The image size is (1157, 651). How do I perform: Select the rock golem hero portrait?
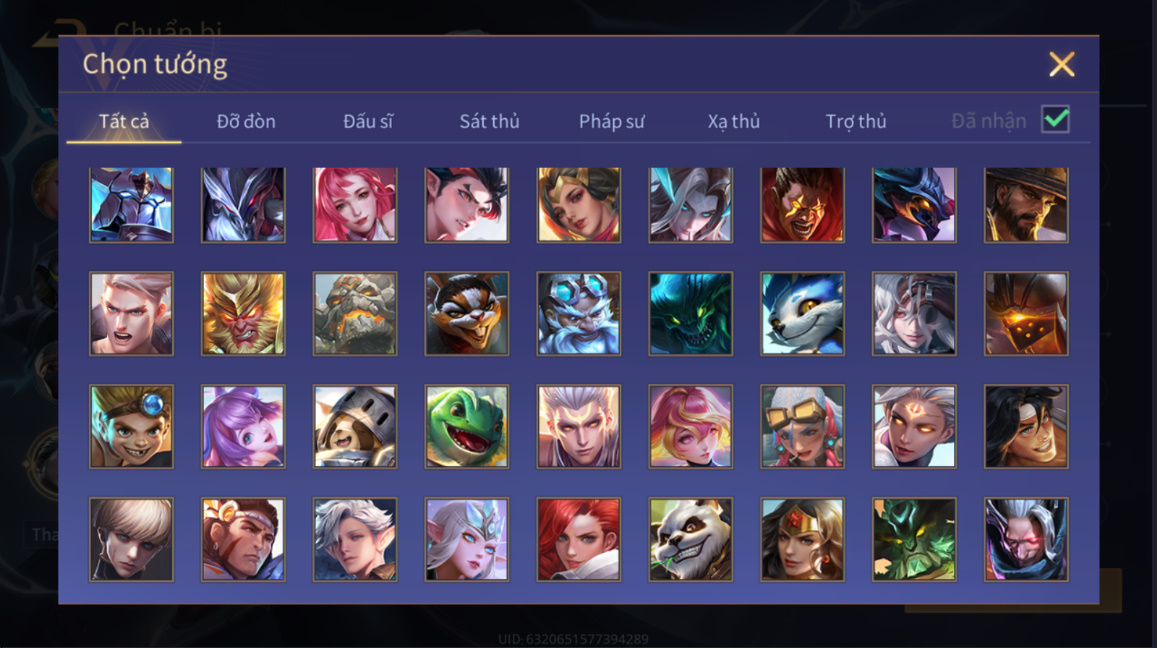pyautogui.click(x=355, y=314)
